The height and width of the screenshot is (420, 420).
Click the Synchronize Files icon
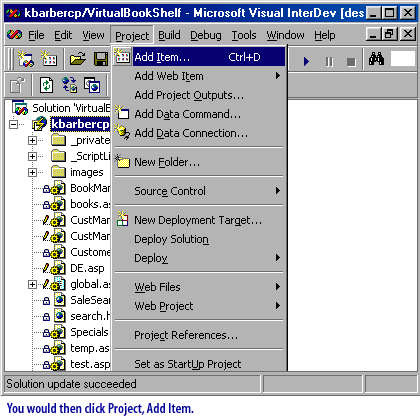coord(69,85)
